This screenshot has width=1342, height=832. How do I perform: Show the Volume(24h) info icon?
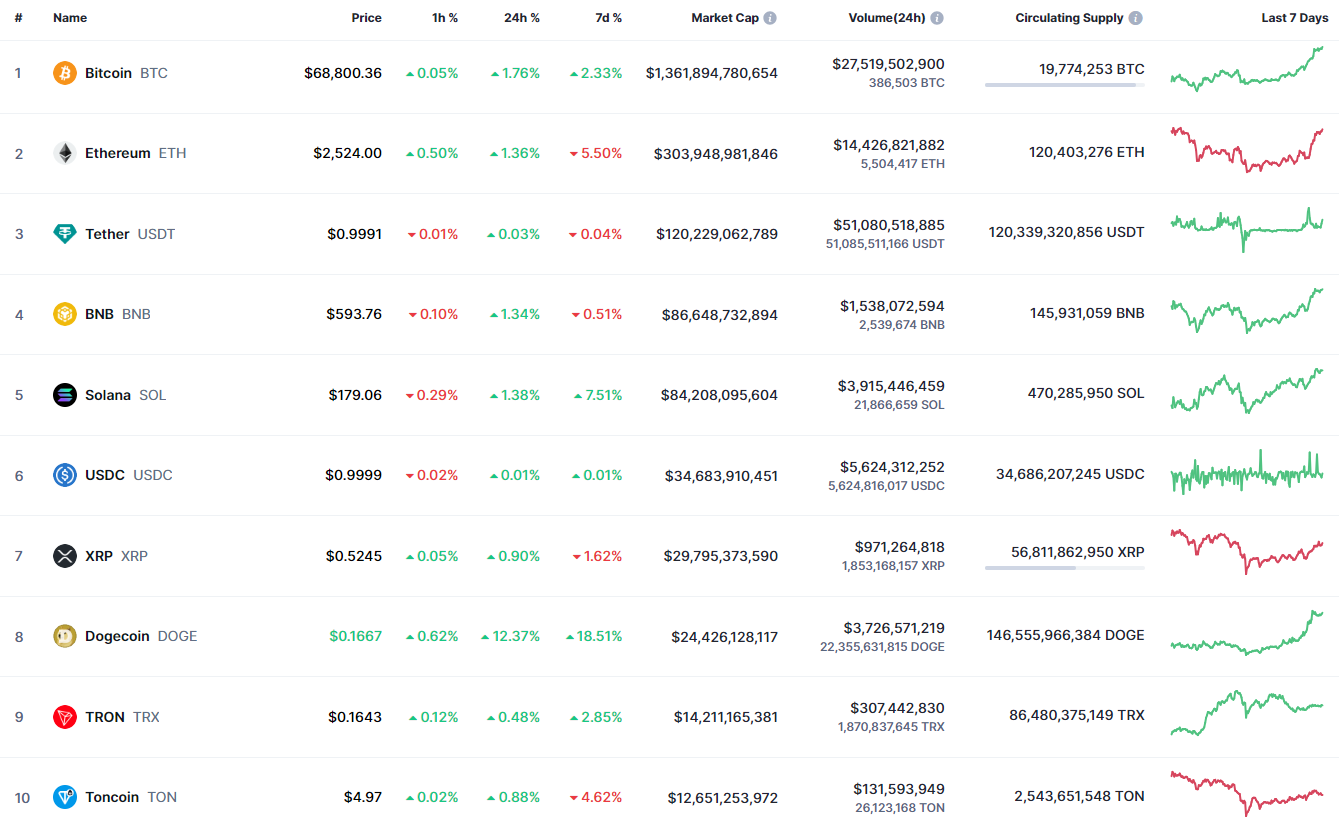(936, 18)
